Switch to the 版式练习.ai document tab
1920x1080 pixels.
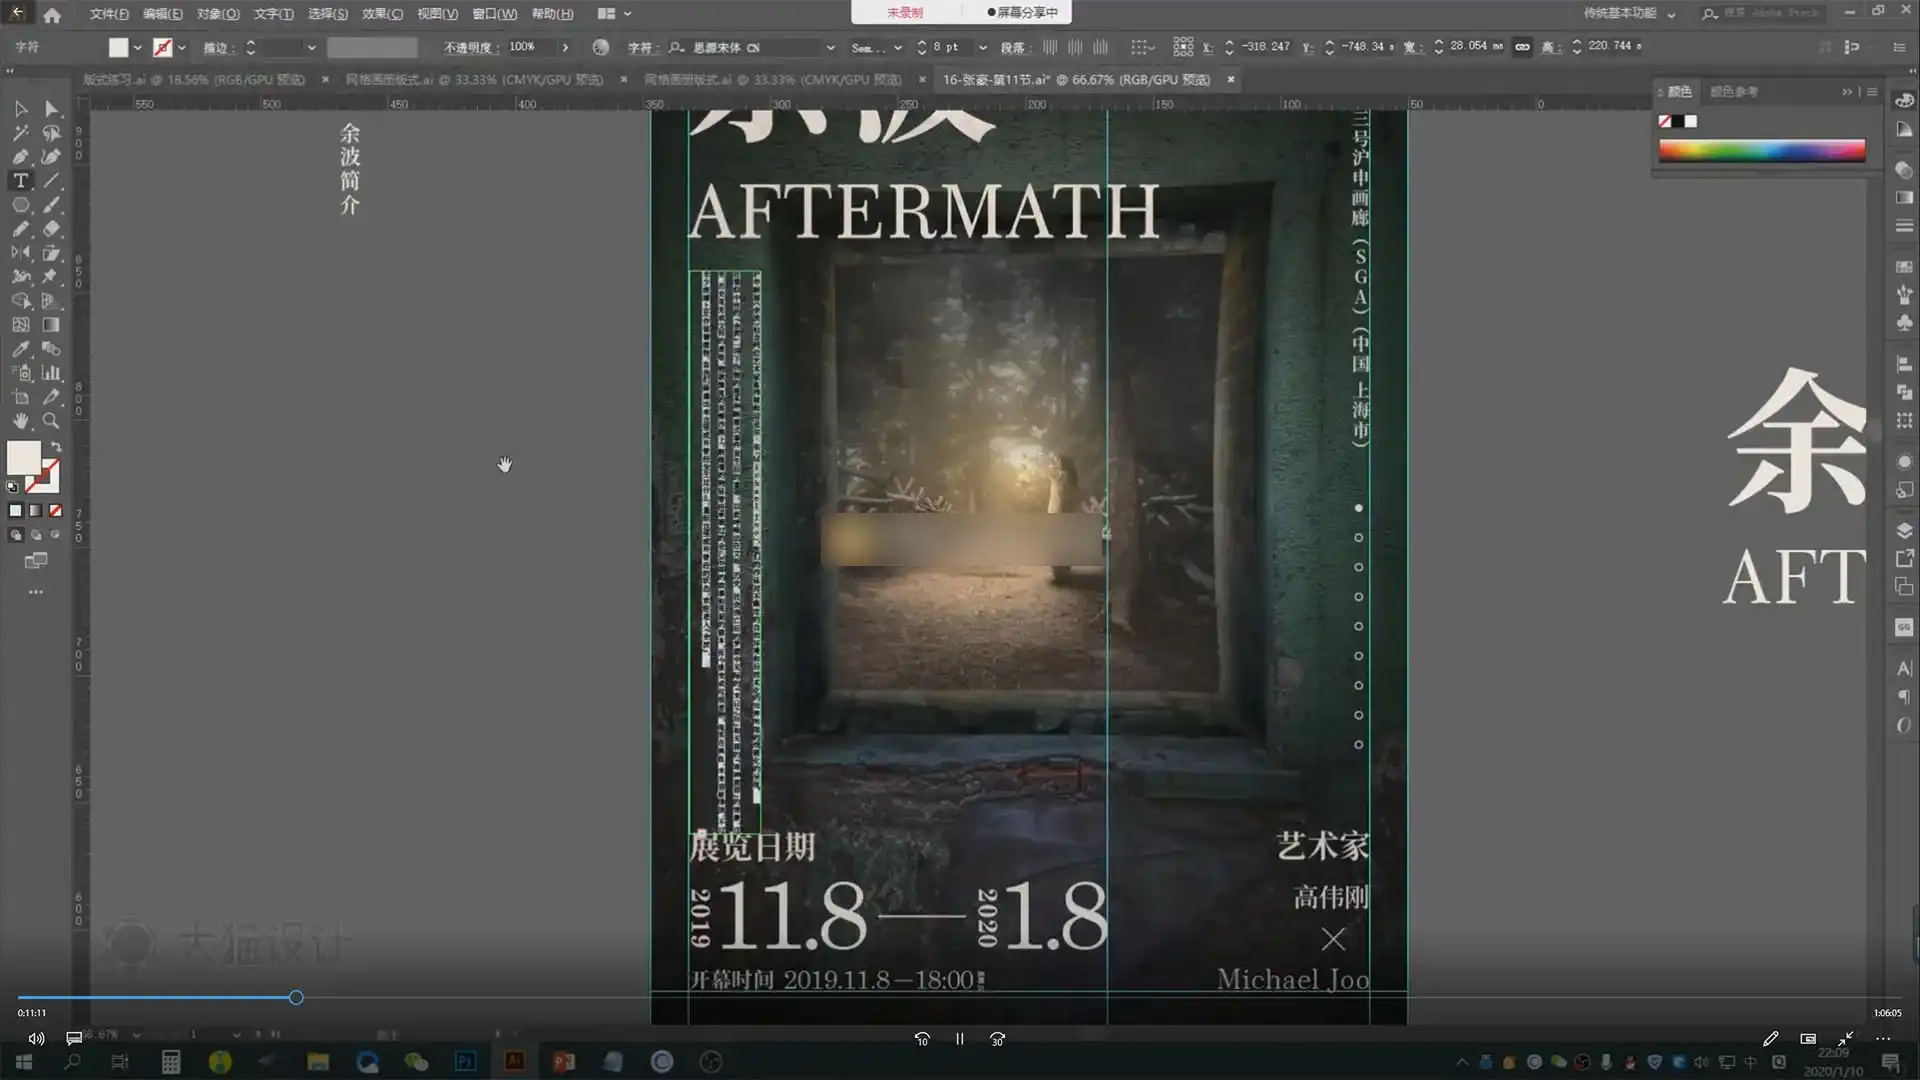pos(195,79)
